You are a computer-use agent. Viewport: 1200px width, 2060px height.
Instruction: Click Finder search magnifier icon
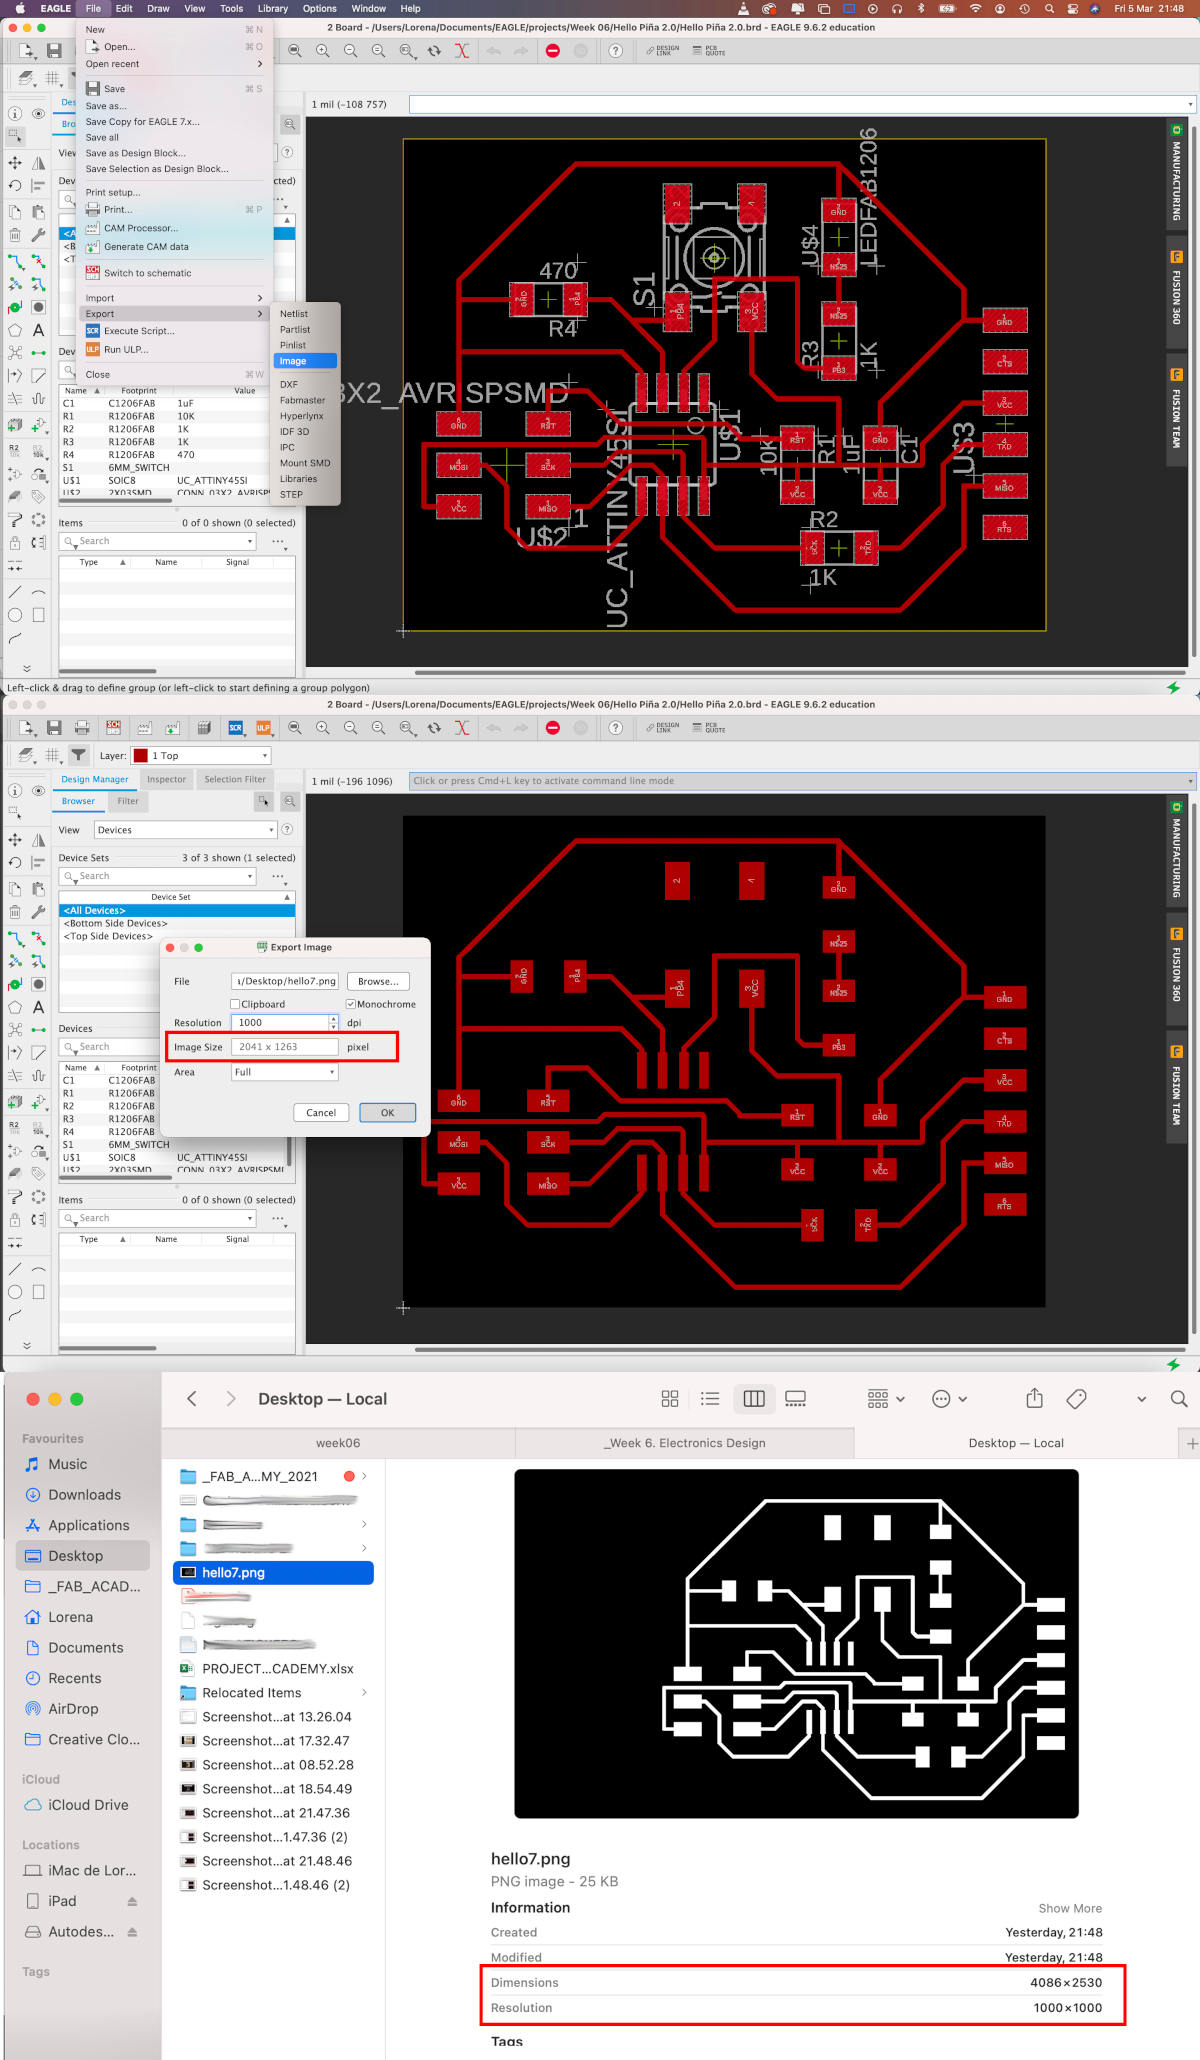1179,1399
